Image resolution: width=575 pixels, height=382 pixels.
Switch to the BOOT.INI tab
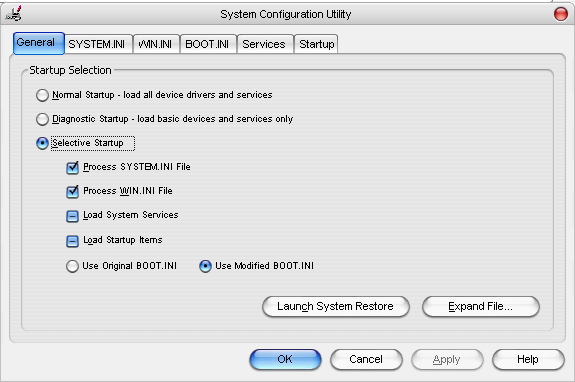(208, 44)
